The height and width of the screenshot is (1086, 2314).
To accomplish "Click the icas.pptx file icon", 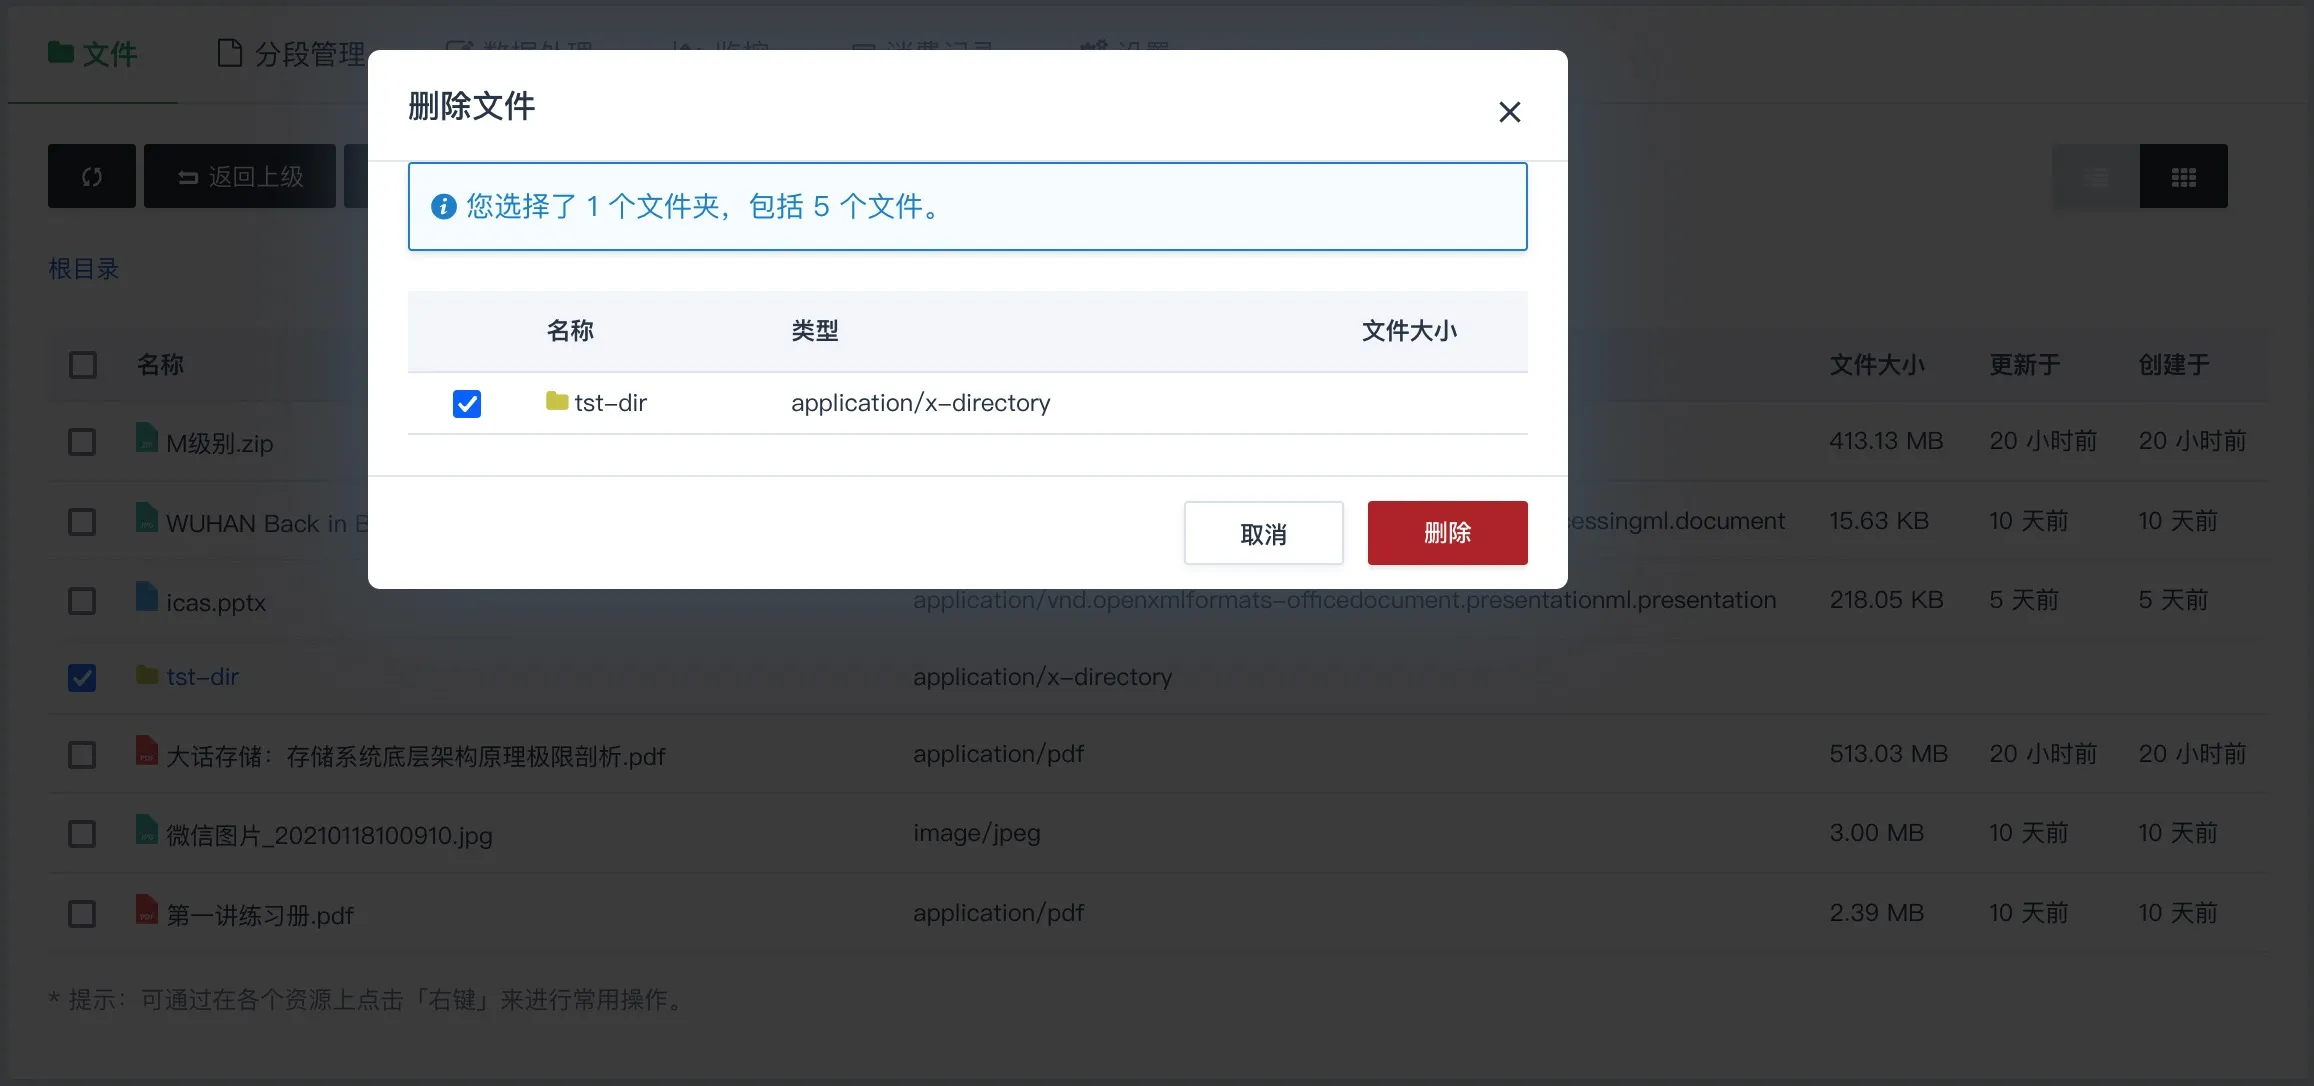I will click(x=147, y=598).
